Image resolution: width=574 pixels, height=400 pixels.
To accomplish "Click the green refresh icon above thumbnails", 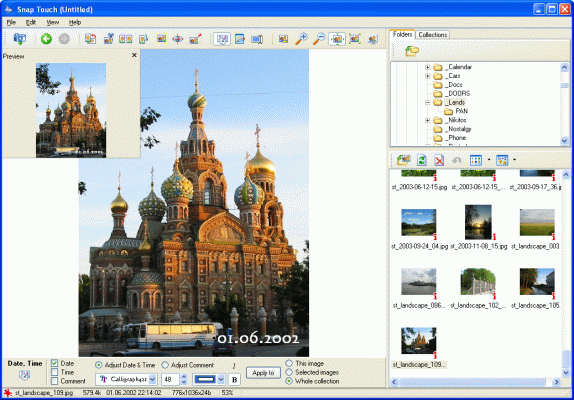I will tap(422, 160).
